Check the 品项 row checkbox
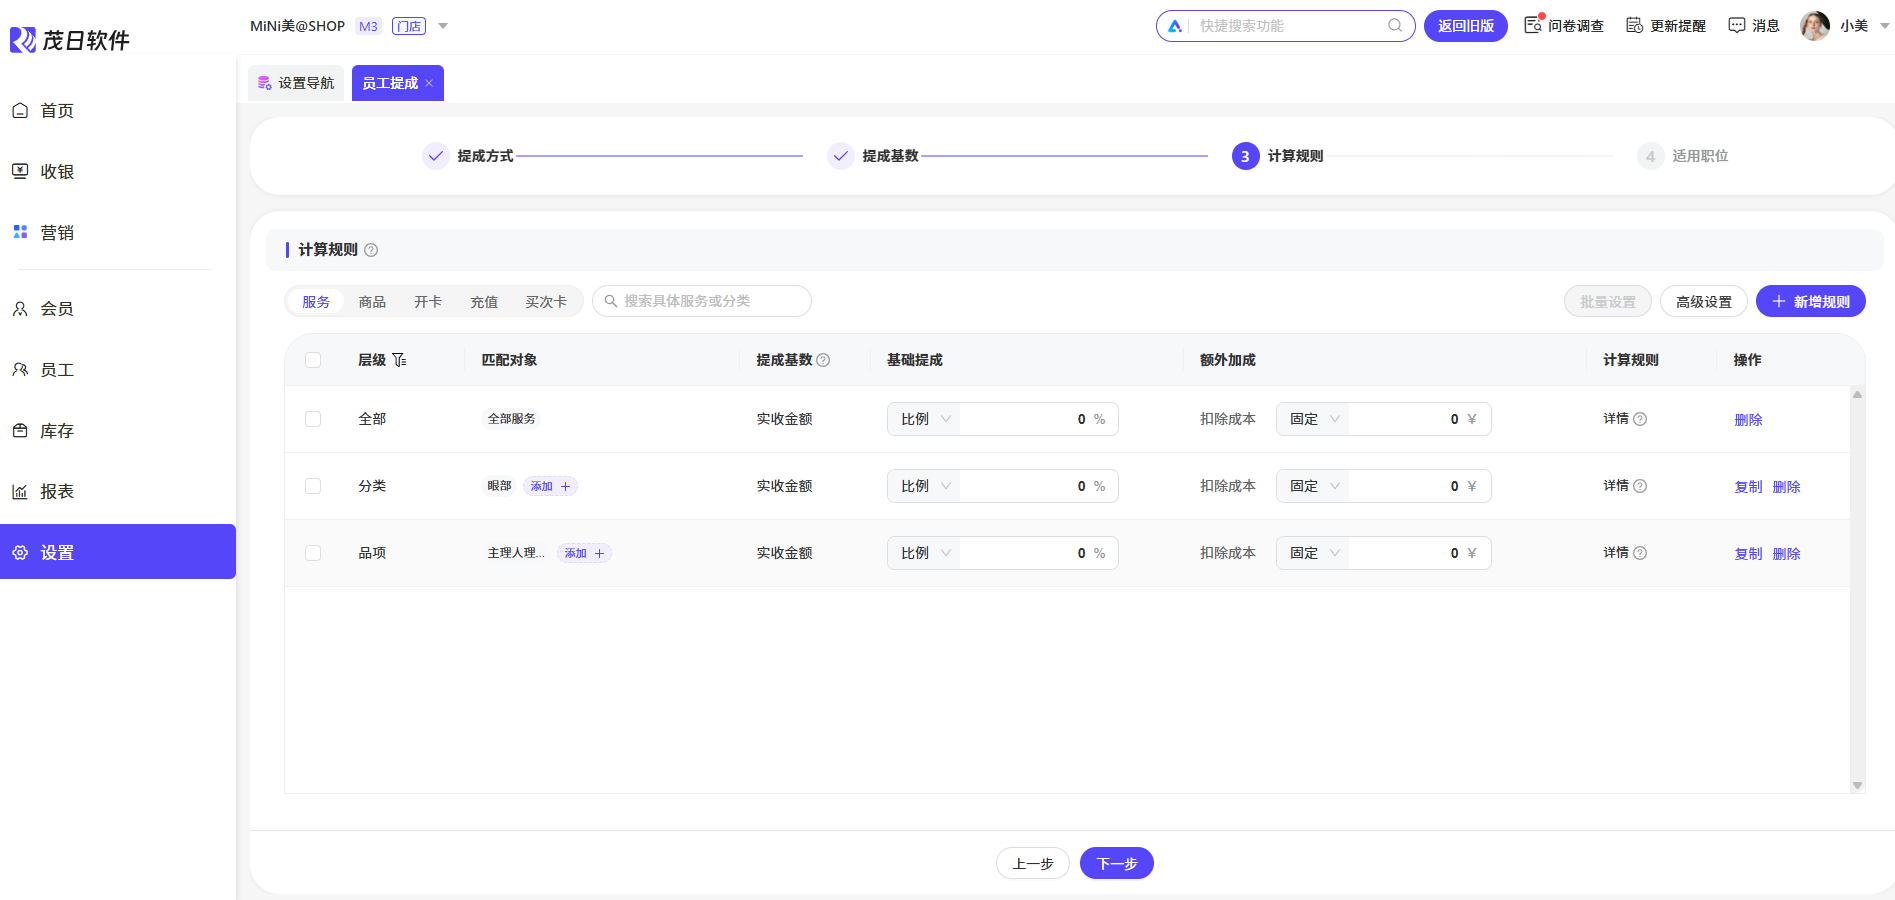This screenshot has width=1895, height=900. [313, 553]
